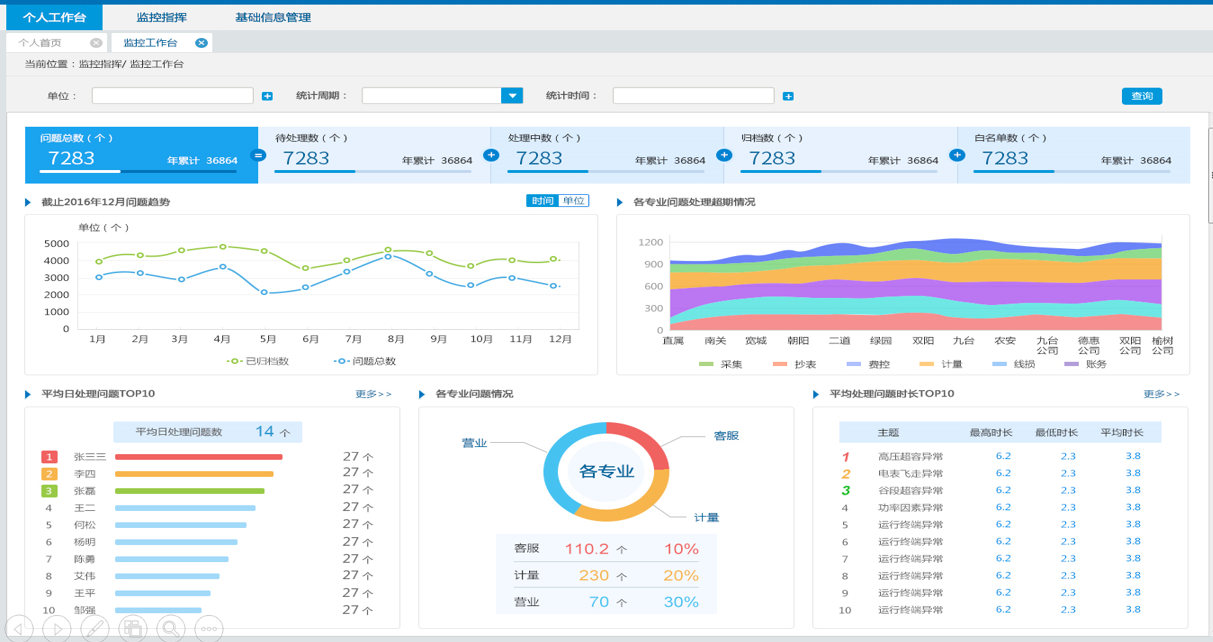The image size is (1213, 642).
Task: Collapse the 各专业问题处理超期情况 section triangle
Action: pyautogui.click(x=620, y=202)
